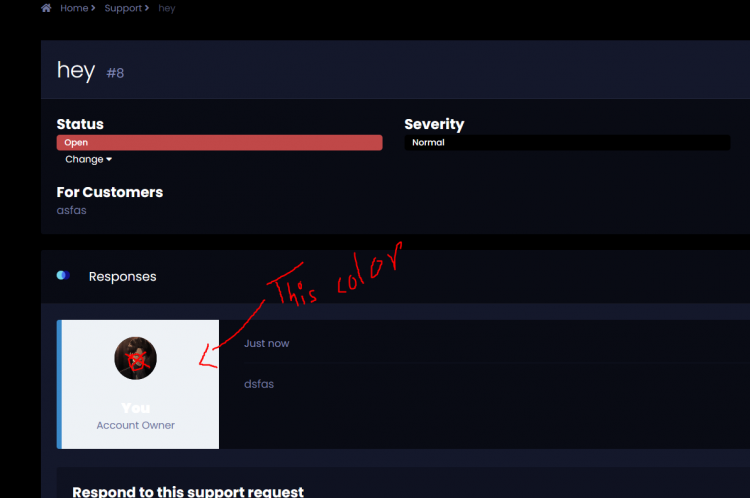This screenshot has height=498, width=750.
Task: Expand the Change status dropdown
Action: pos(88,159)
